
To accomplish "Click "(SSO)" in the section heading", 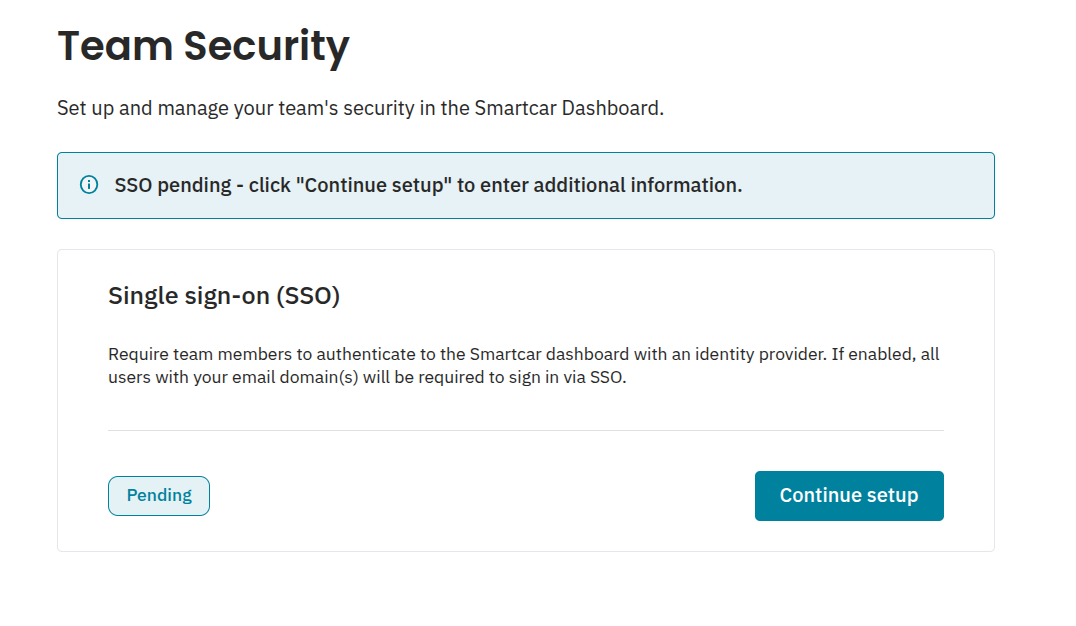I will point(308,296).
